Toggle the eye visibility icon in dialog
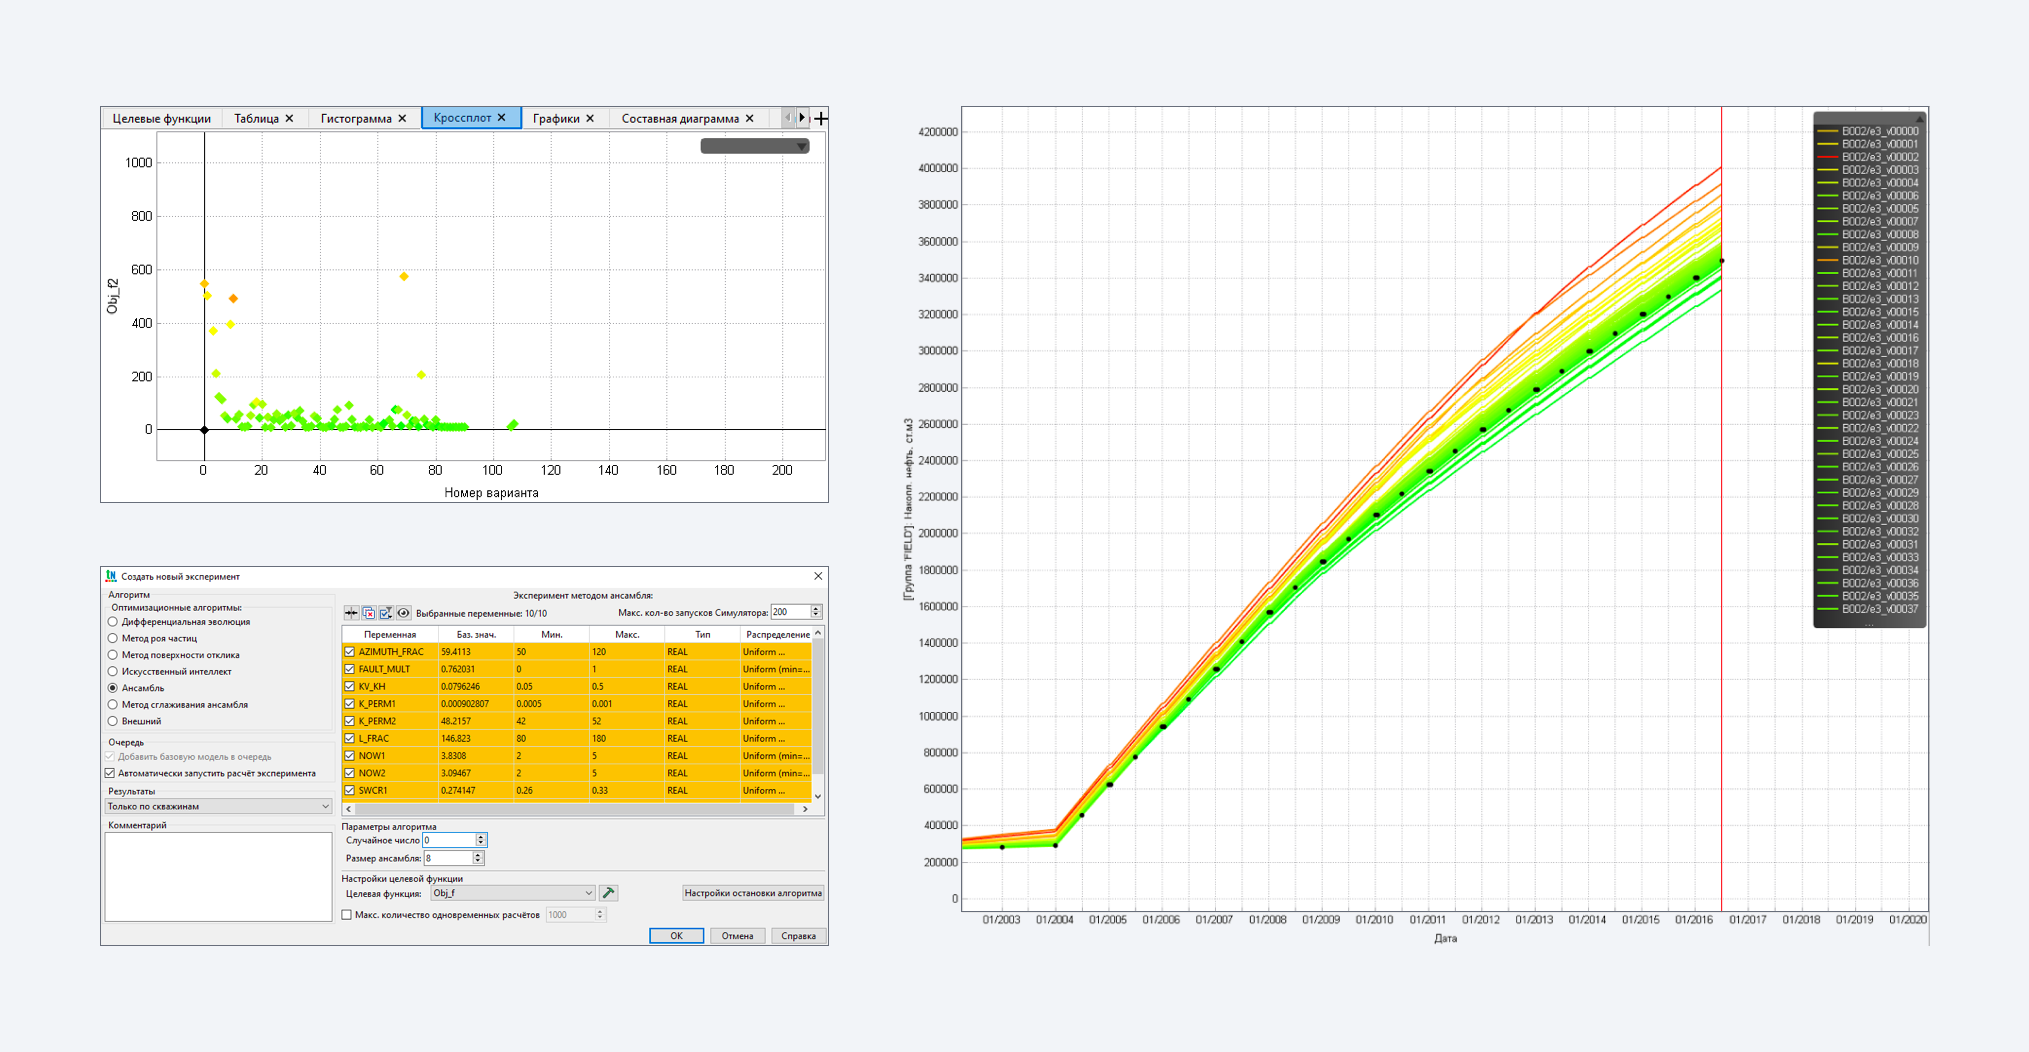The image size is (2029, 1052). point(404,613)
